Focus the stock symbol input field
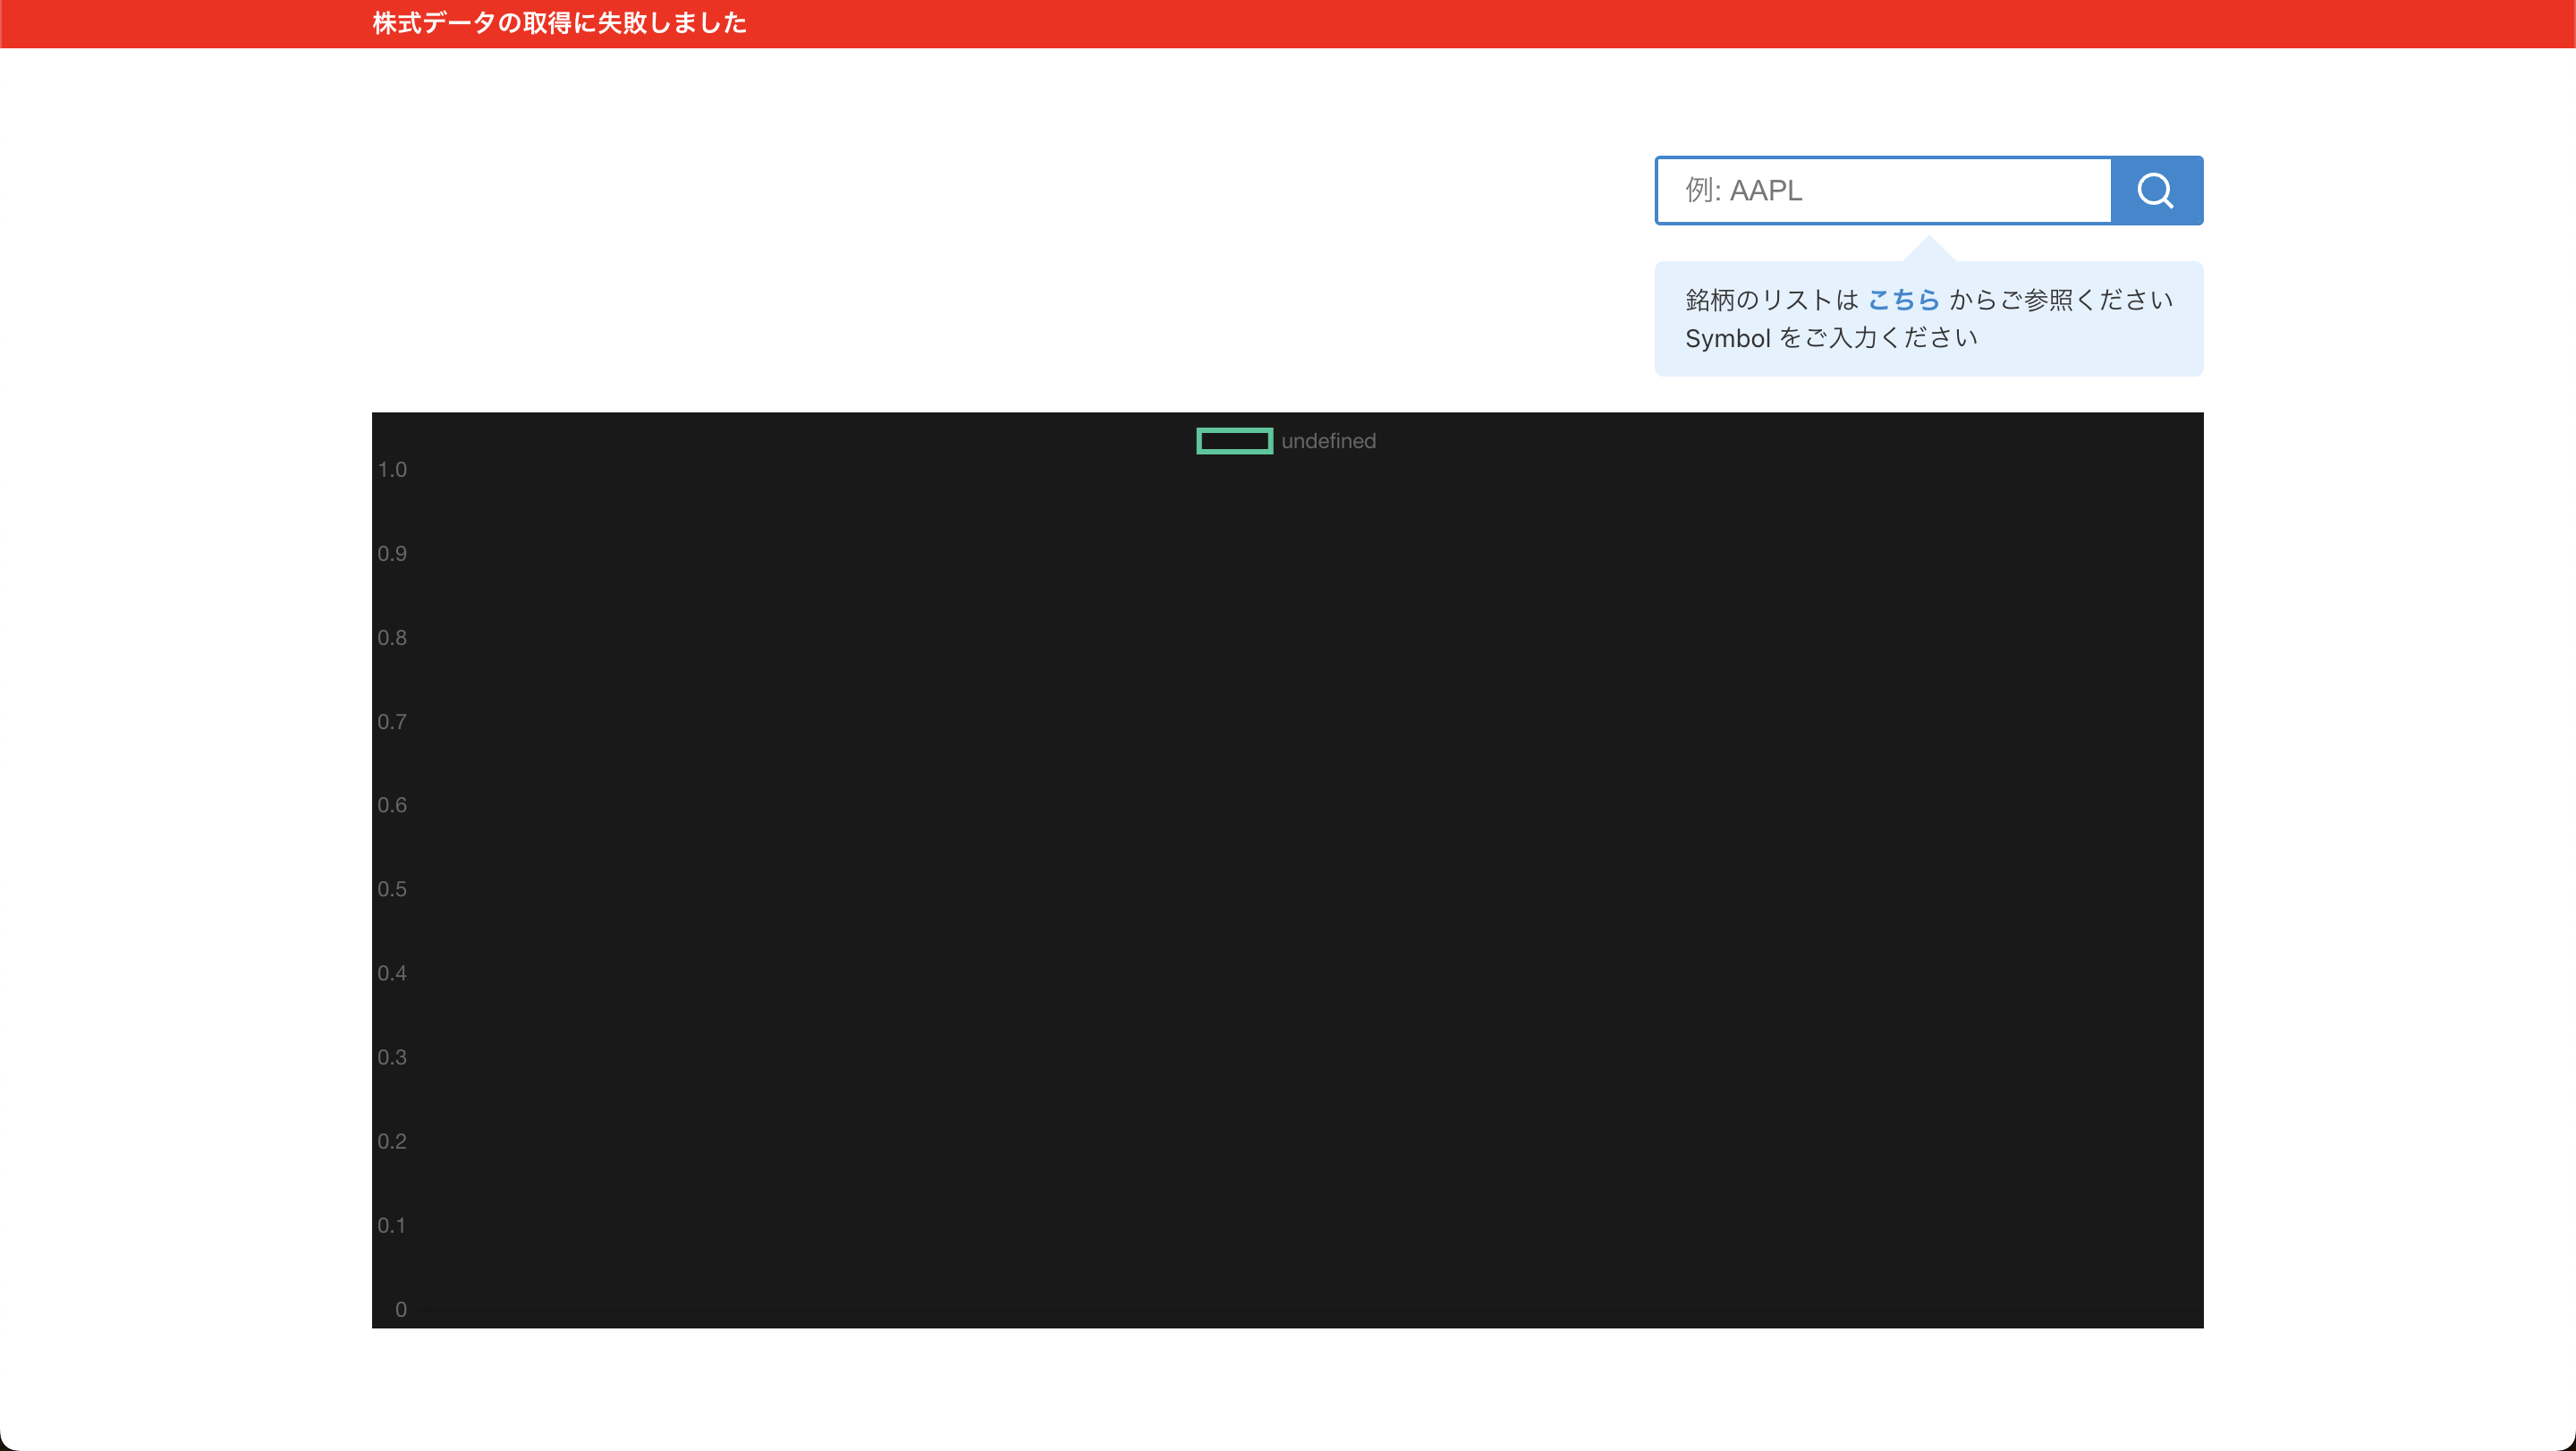2576x1451 pixels. pyautogui.click(x=1883, y=190)
